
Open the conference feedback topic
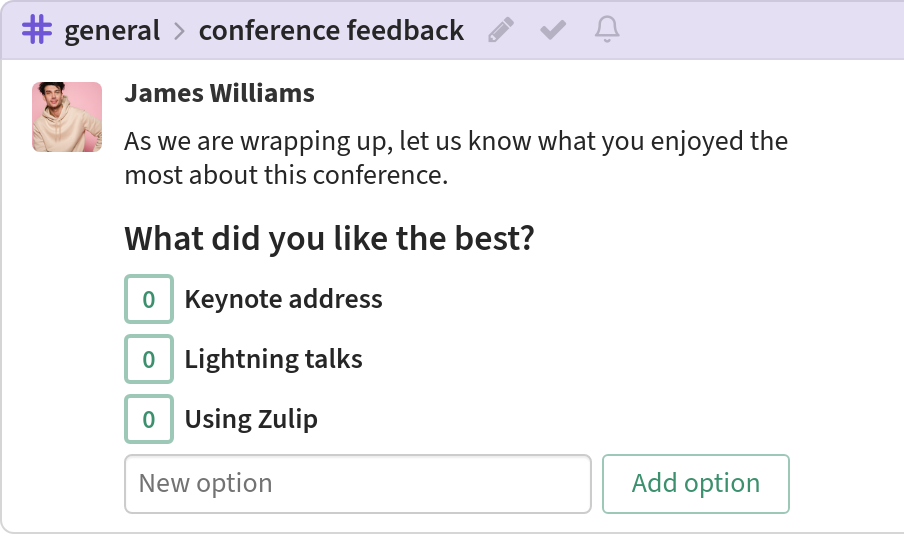click(x=331, y=30)
